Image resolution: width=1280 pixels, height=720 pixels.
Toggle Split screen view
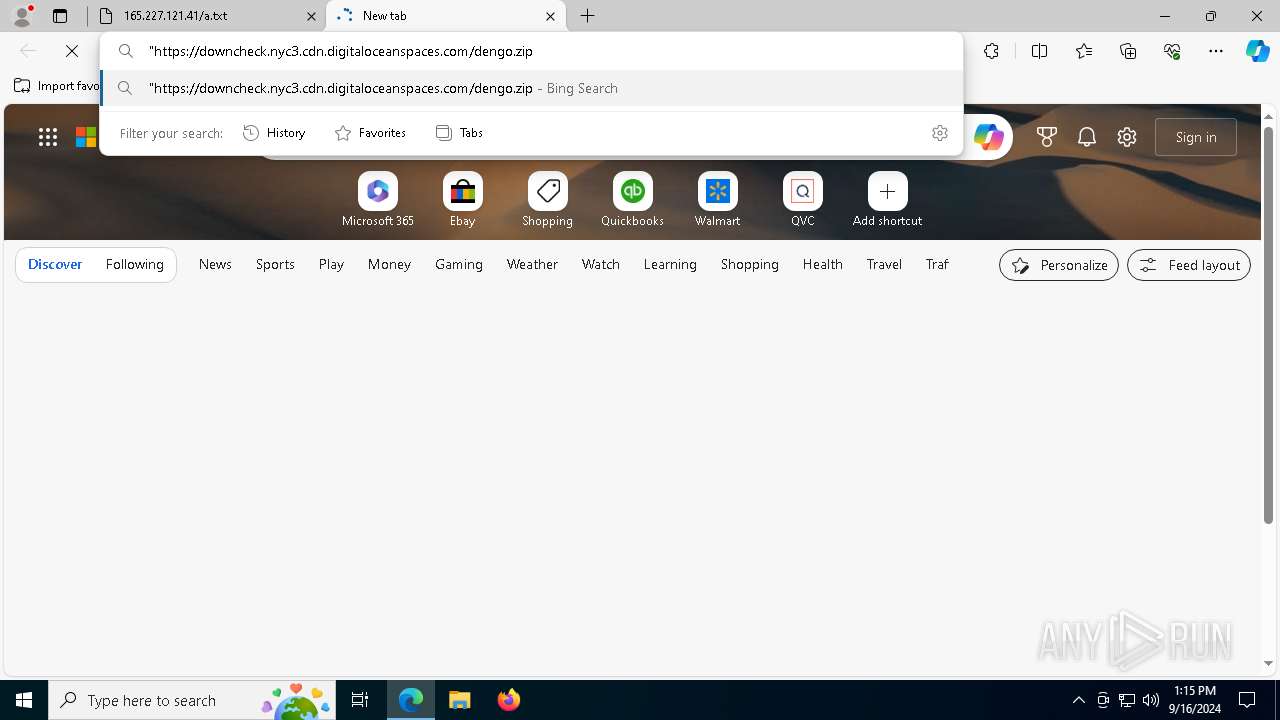coord(1039,51)
